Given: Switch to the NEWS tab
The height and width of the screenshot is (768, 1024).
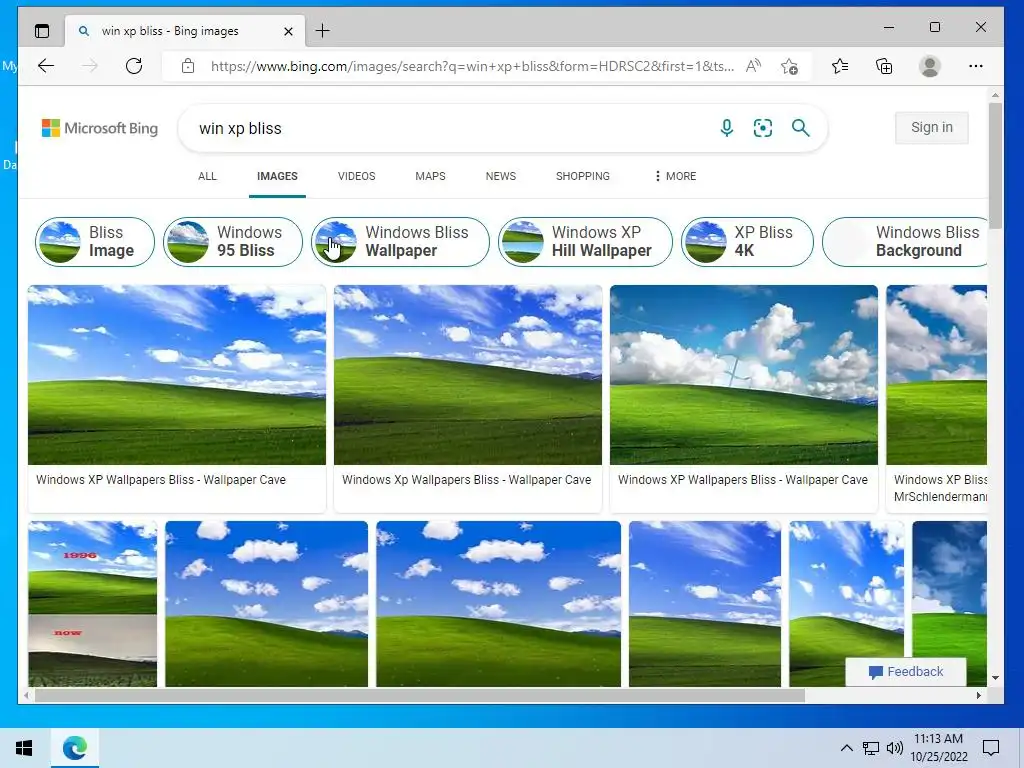Looking at the screenshot, I should tap(501, 176).
